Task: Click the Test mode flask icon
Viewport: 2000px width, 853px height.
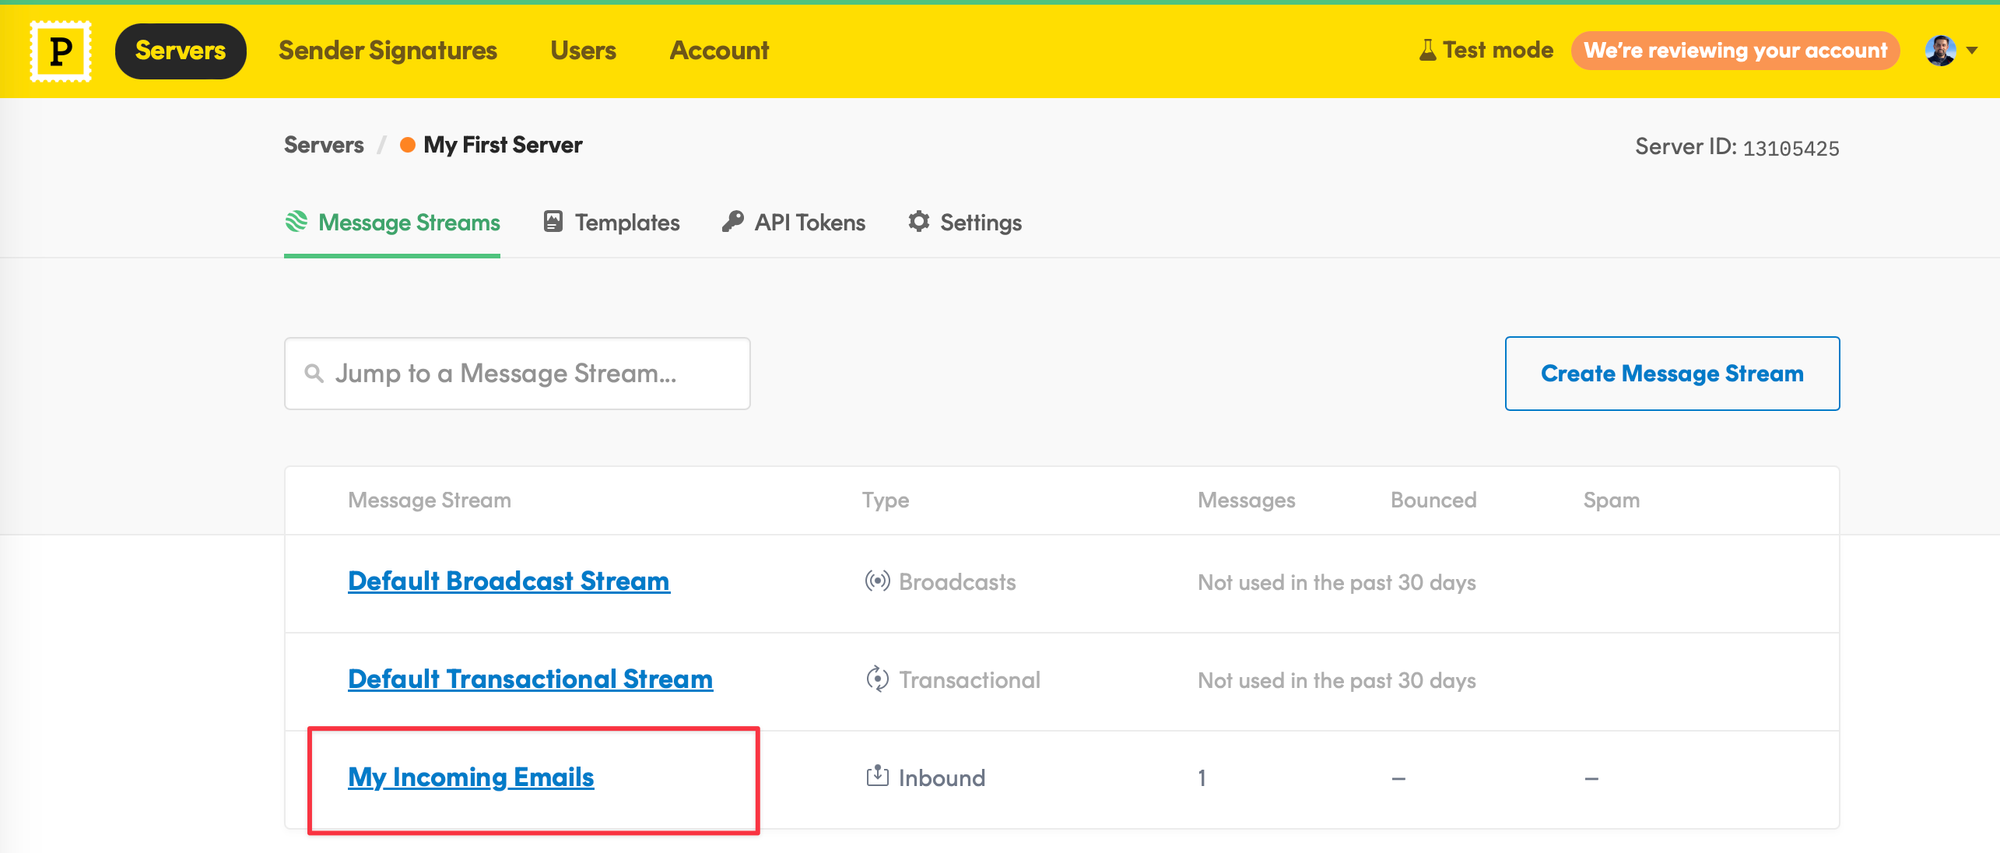Action: [1427, 51]
